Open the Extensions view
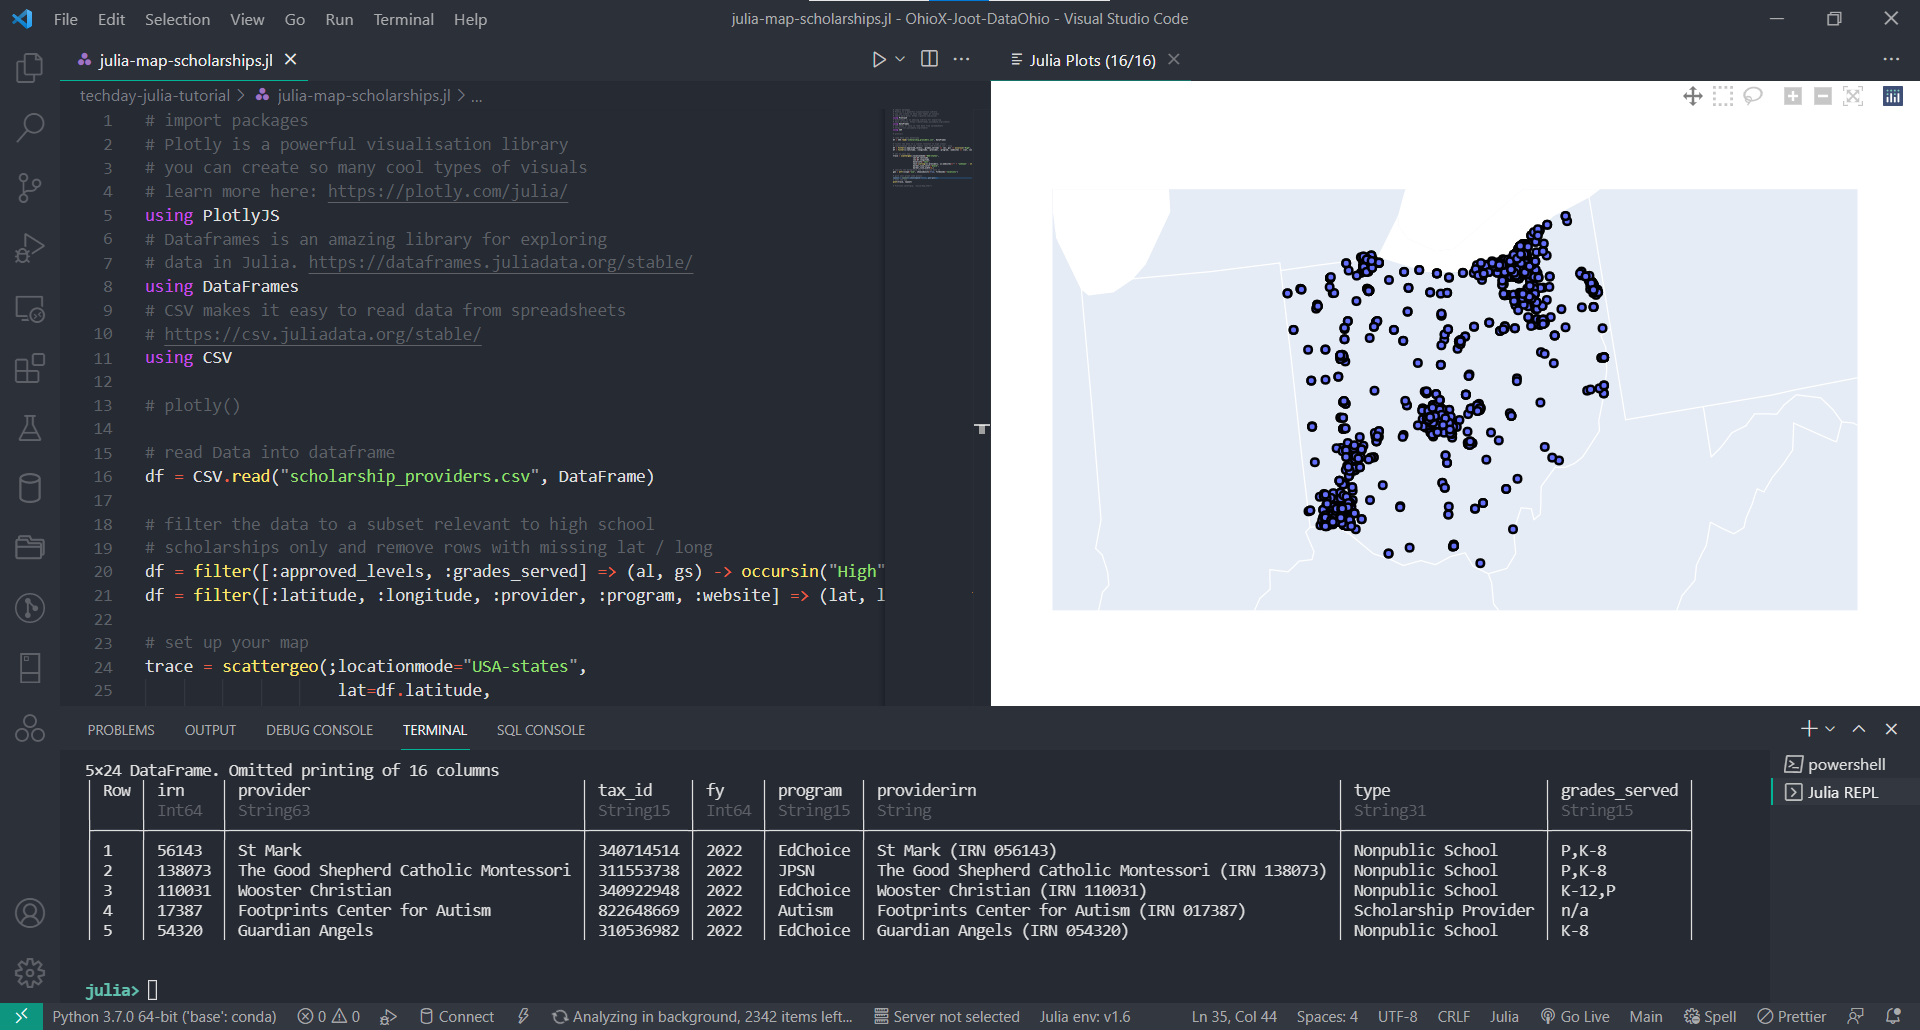 click(30, 368)
